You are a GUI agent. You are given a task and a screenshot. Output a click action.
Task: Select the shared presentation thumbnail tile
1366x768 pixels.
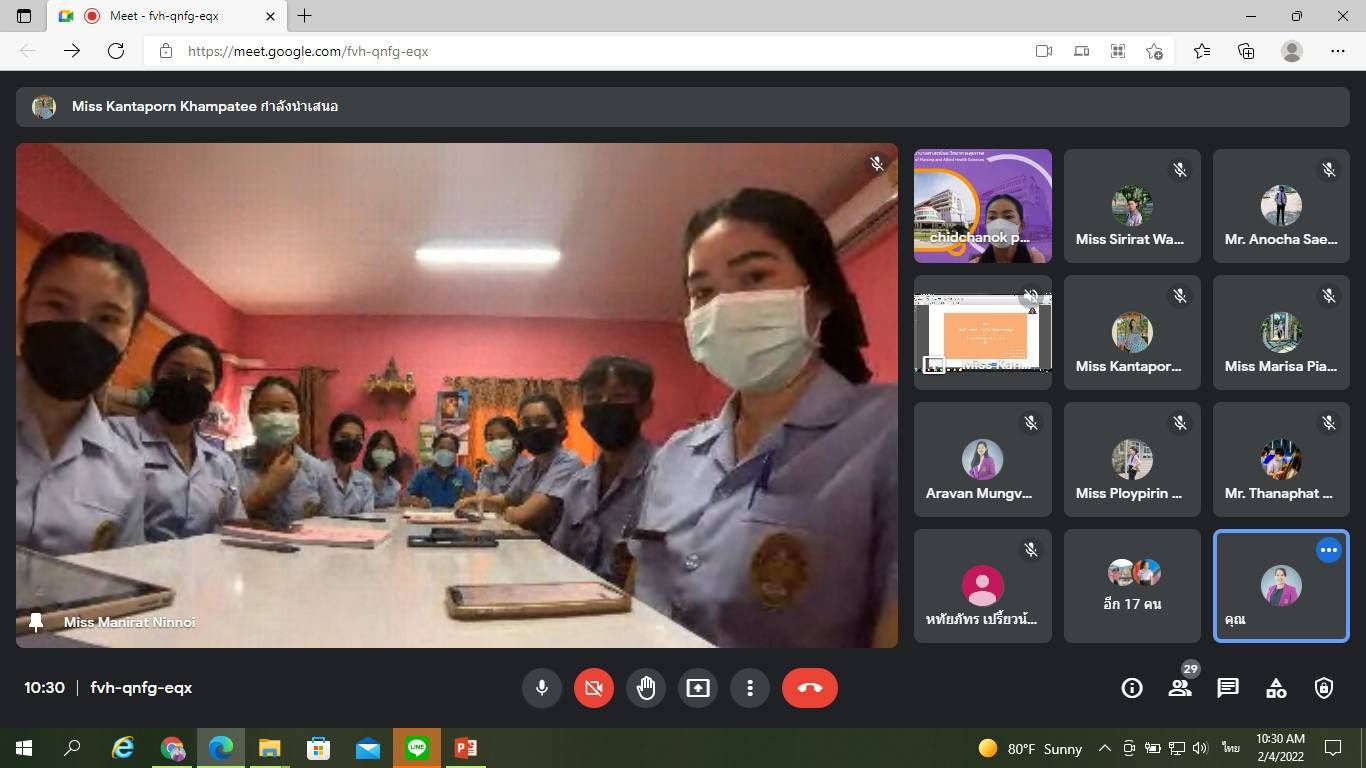click(982, 333)
